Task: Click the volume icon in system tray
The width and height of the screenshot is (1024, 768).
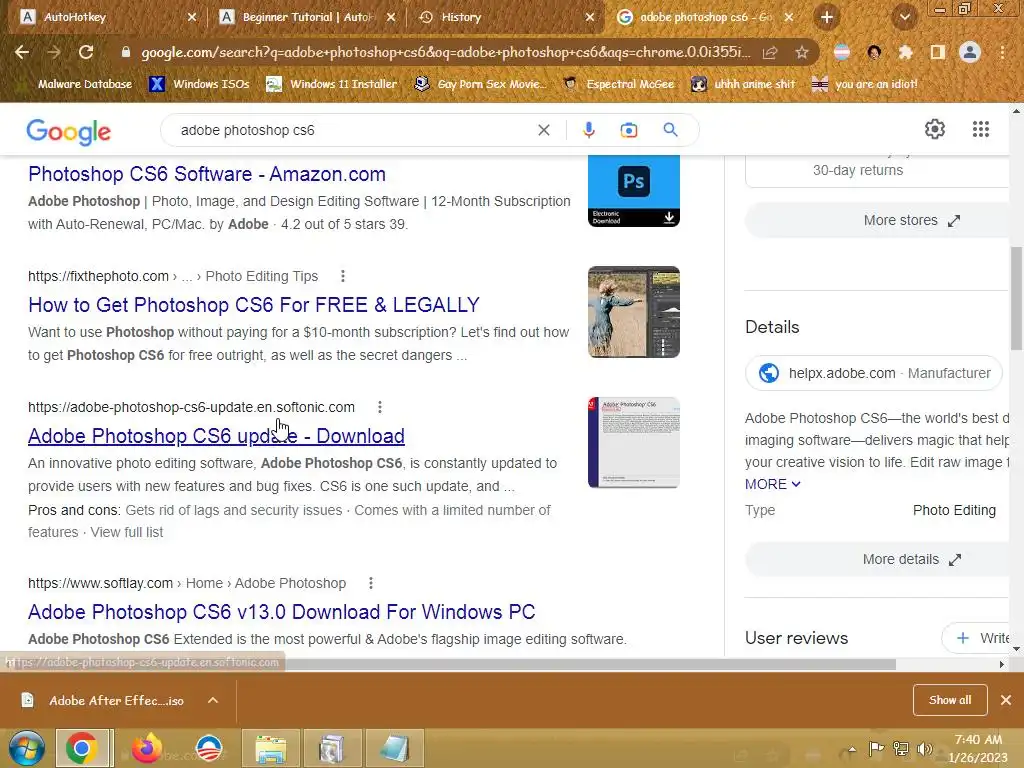Action: tap(924, 749)
